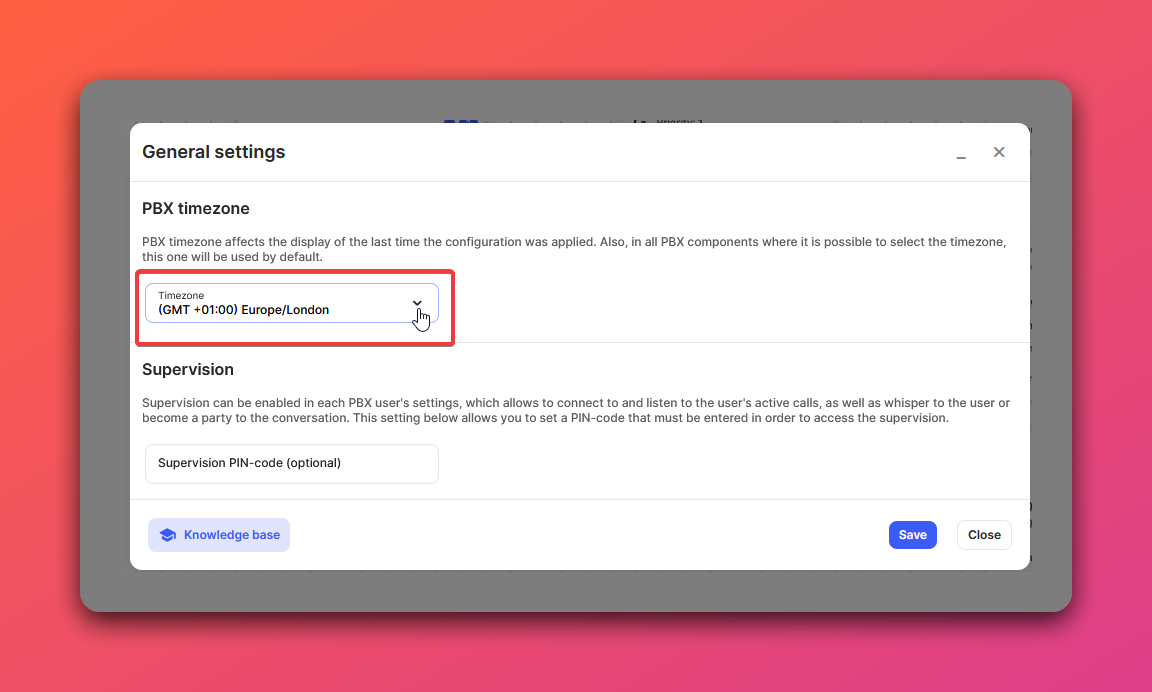Click dimmed Priority text above the dialog
1152x692 pixels.
tap(680, 121)
